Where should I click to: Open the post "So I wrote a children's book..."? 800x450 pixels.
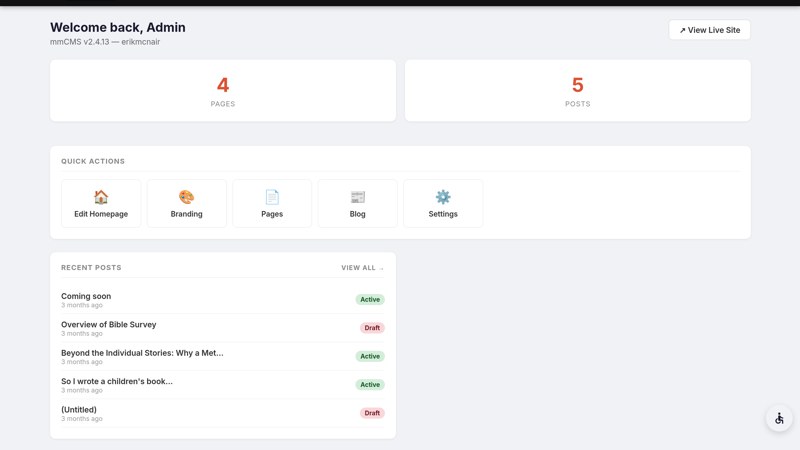click(x=117, y=381)
